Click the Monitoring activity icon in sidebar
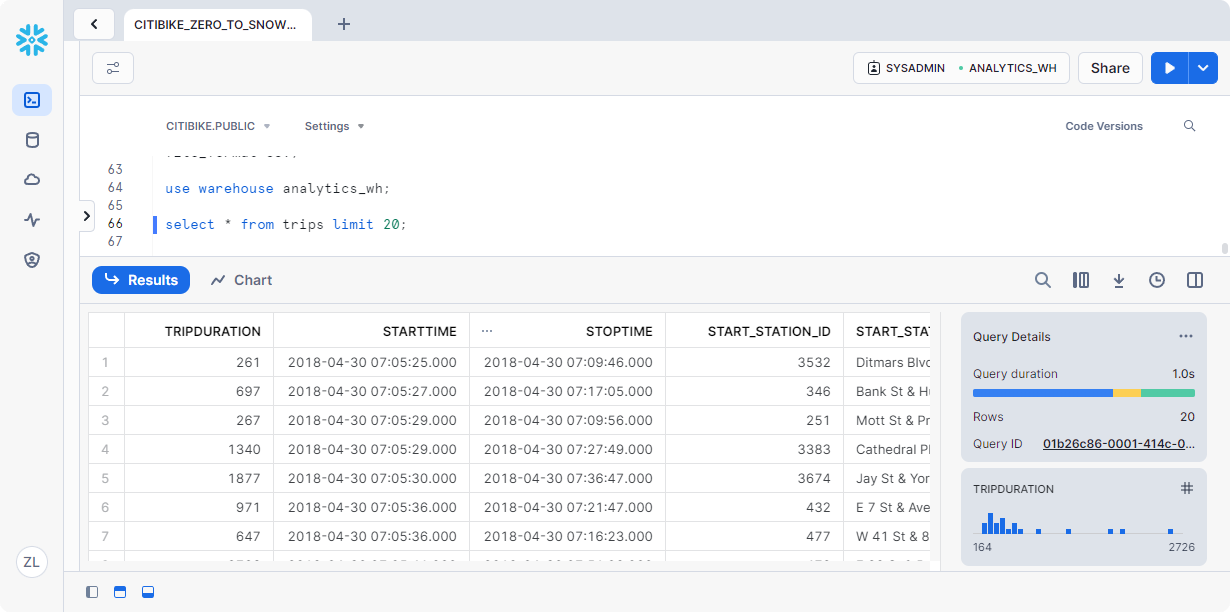 click(x=32, y=220)
